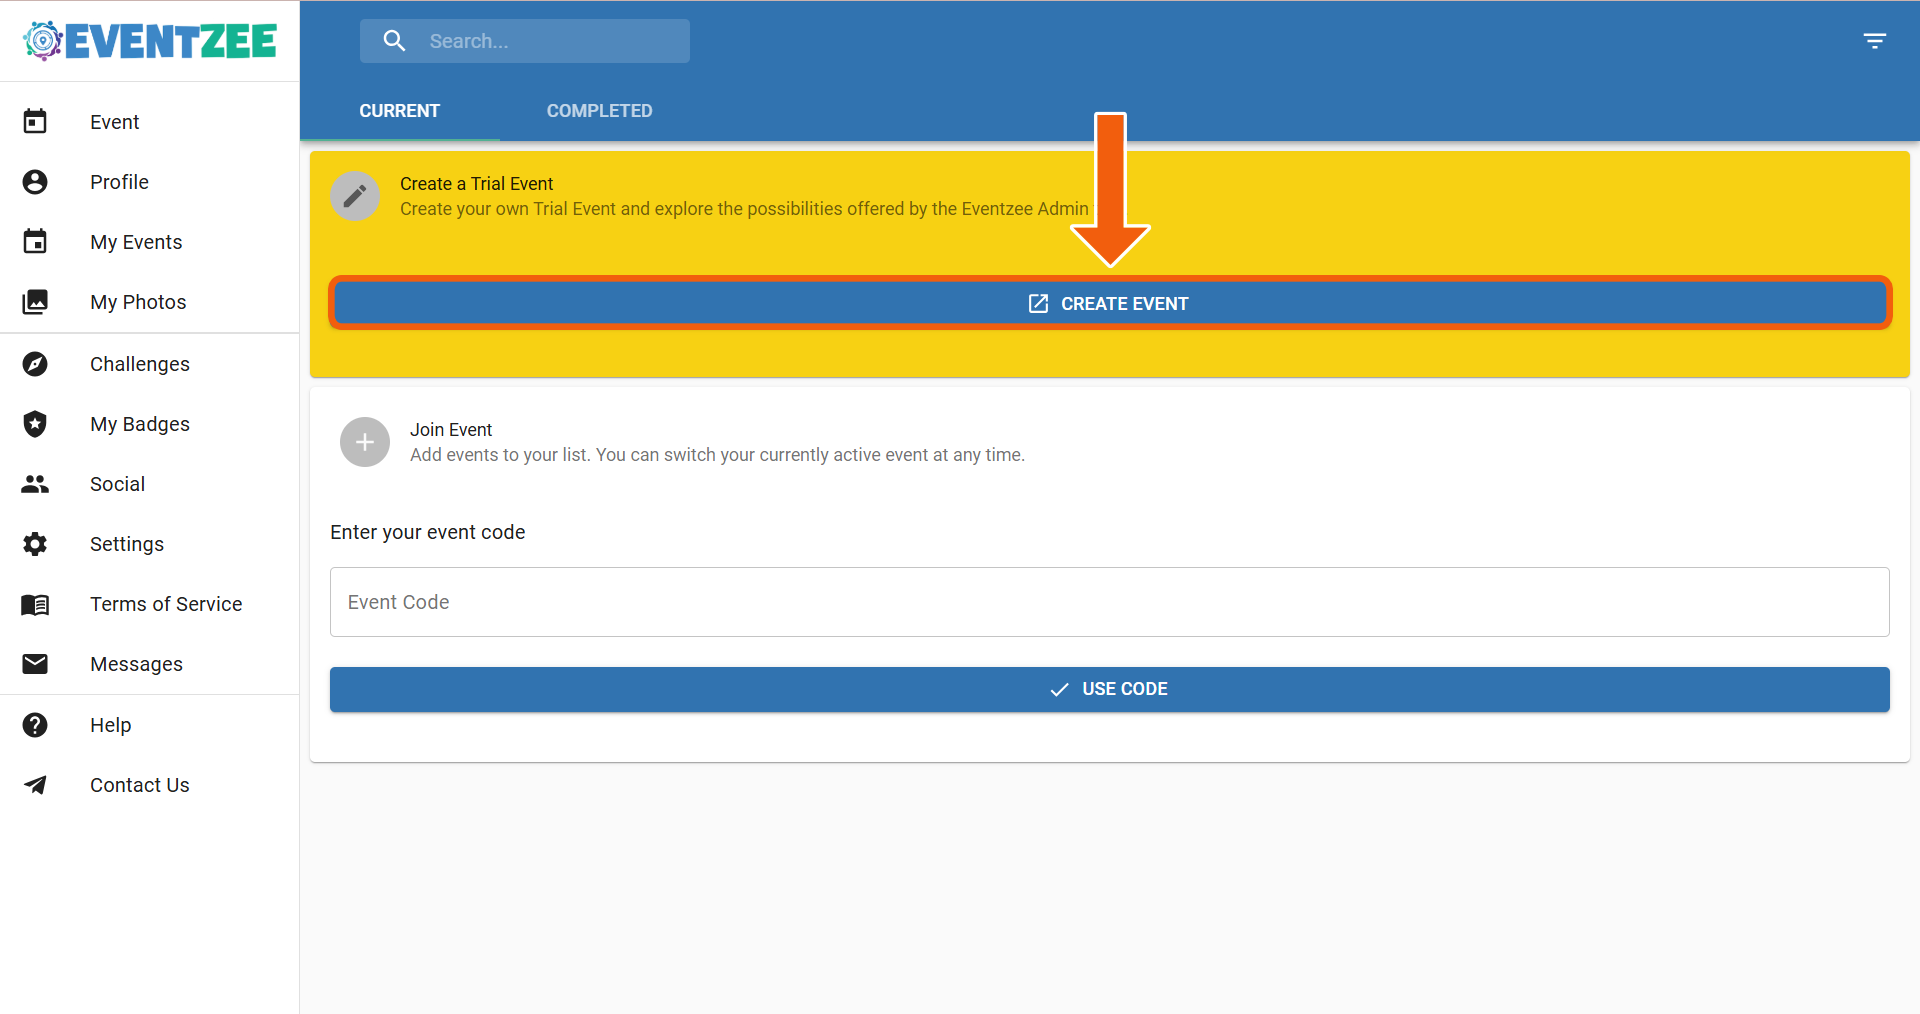The width and height of the screenshot is (1920, 1014).
Task: Click the 'Join Event' heading
Action: coord(451,430)
